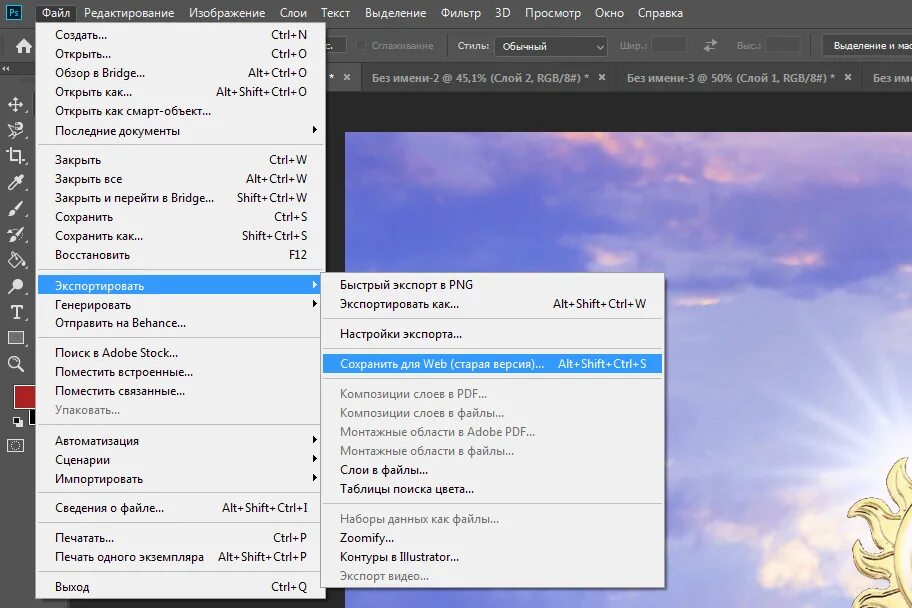
Task: Choose Восстановить menu item
Action: pos(181,255)
